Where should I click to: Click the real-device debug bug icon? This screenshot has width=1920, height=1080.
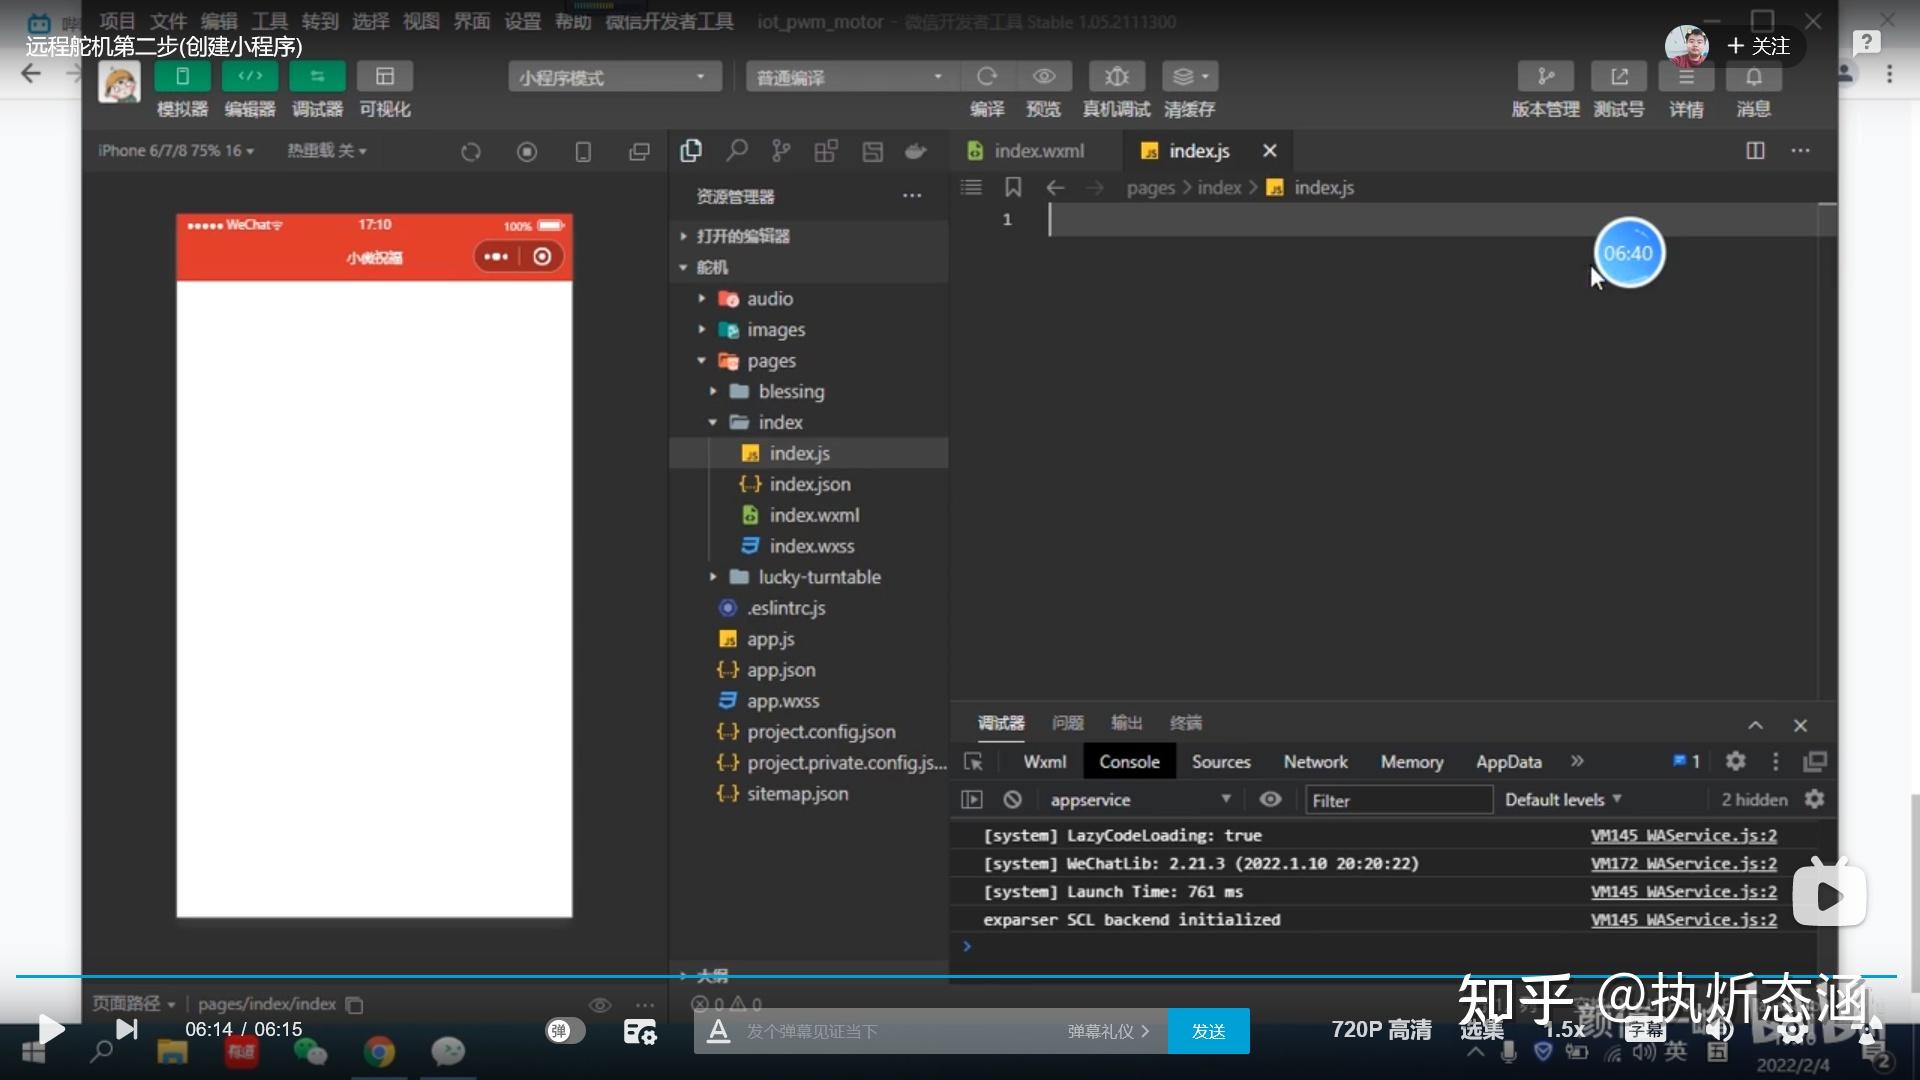pyautogui.click(x=1116, y=77)
